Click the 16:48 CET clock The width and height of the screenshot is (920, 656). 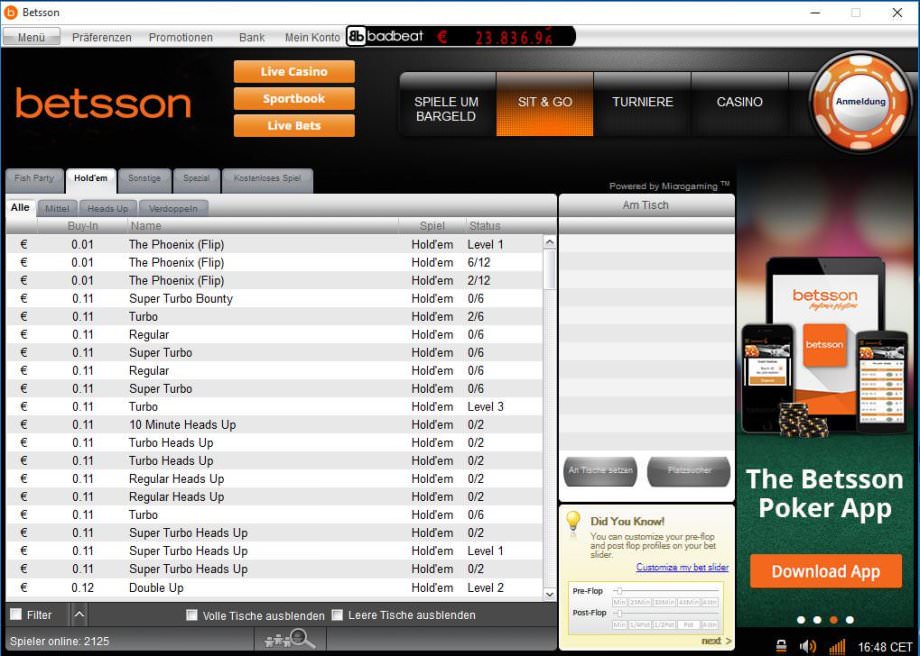[x=885, y=647]
